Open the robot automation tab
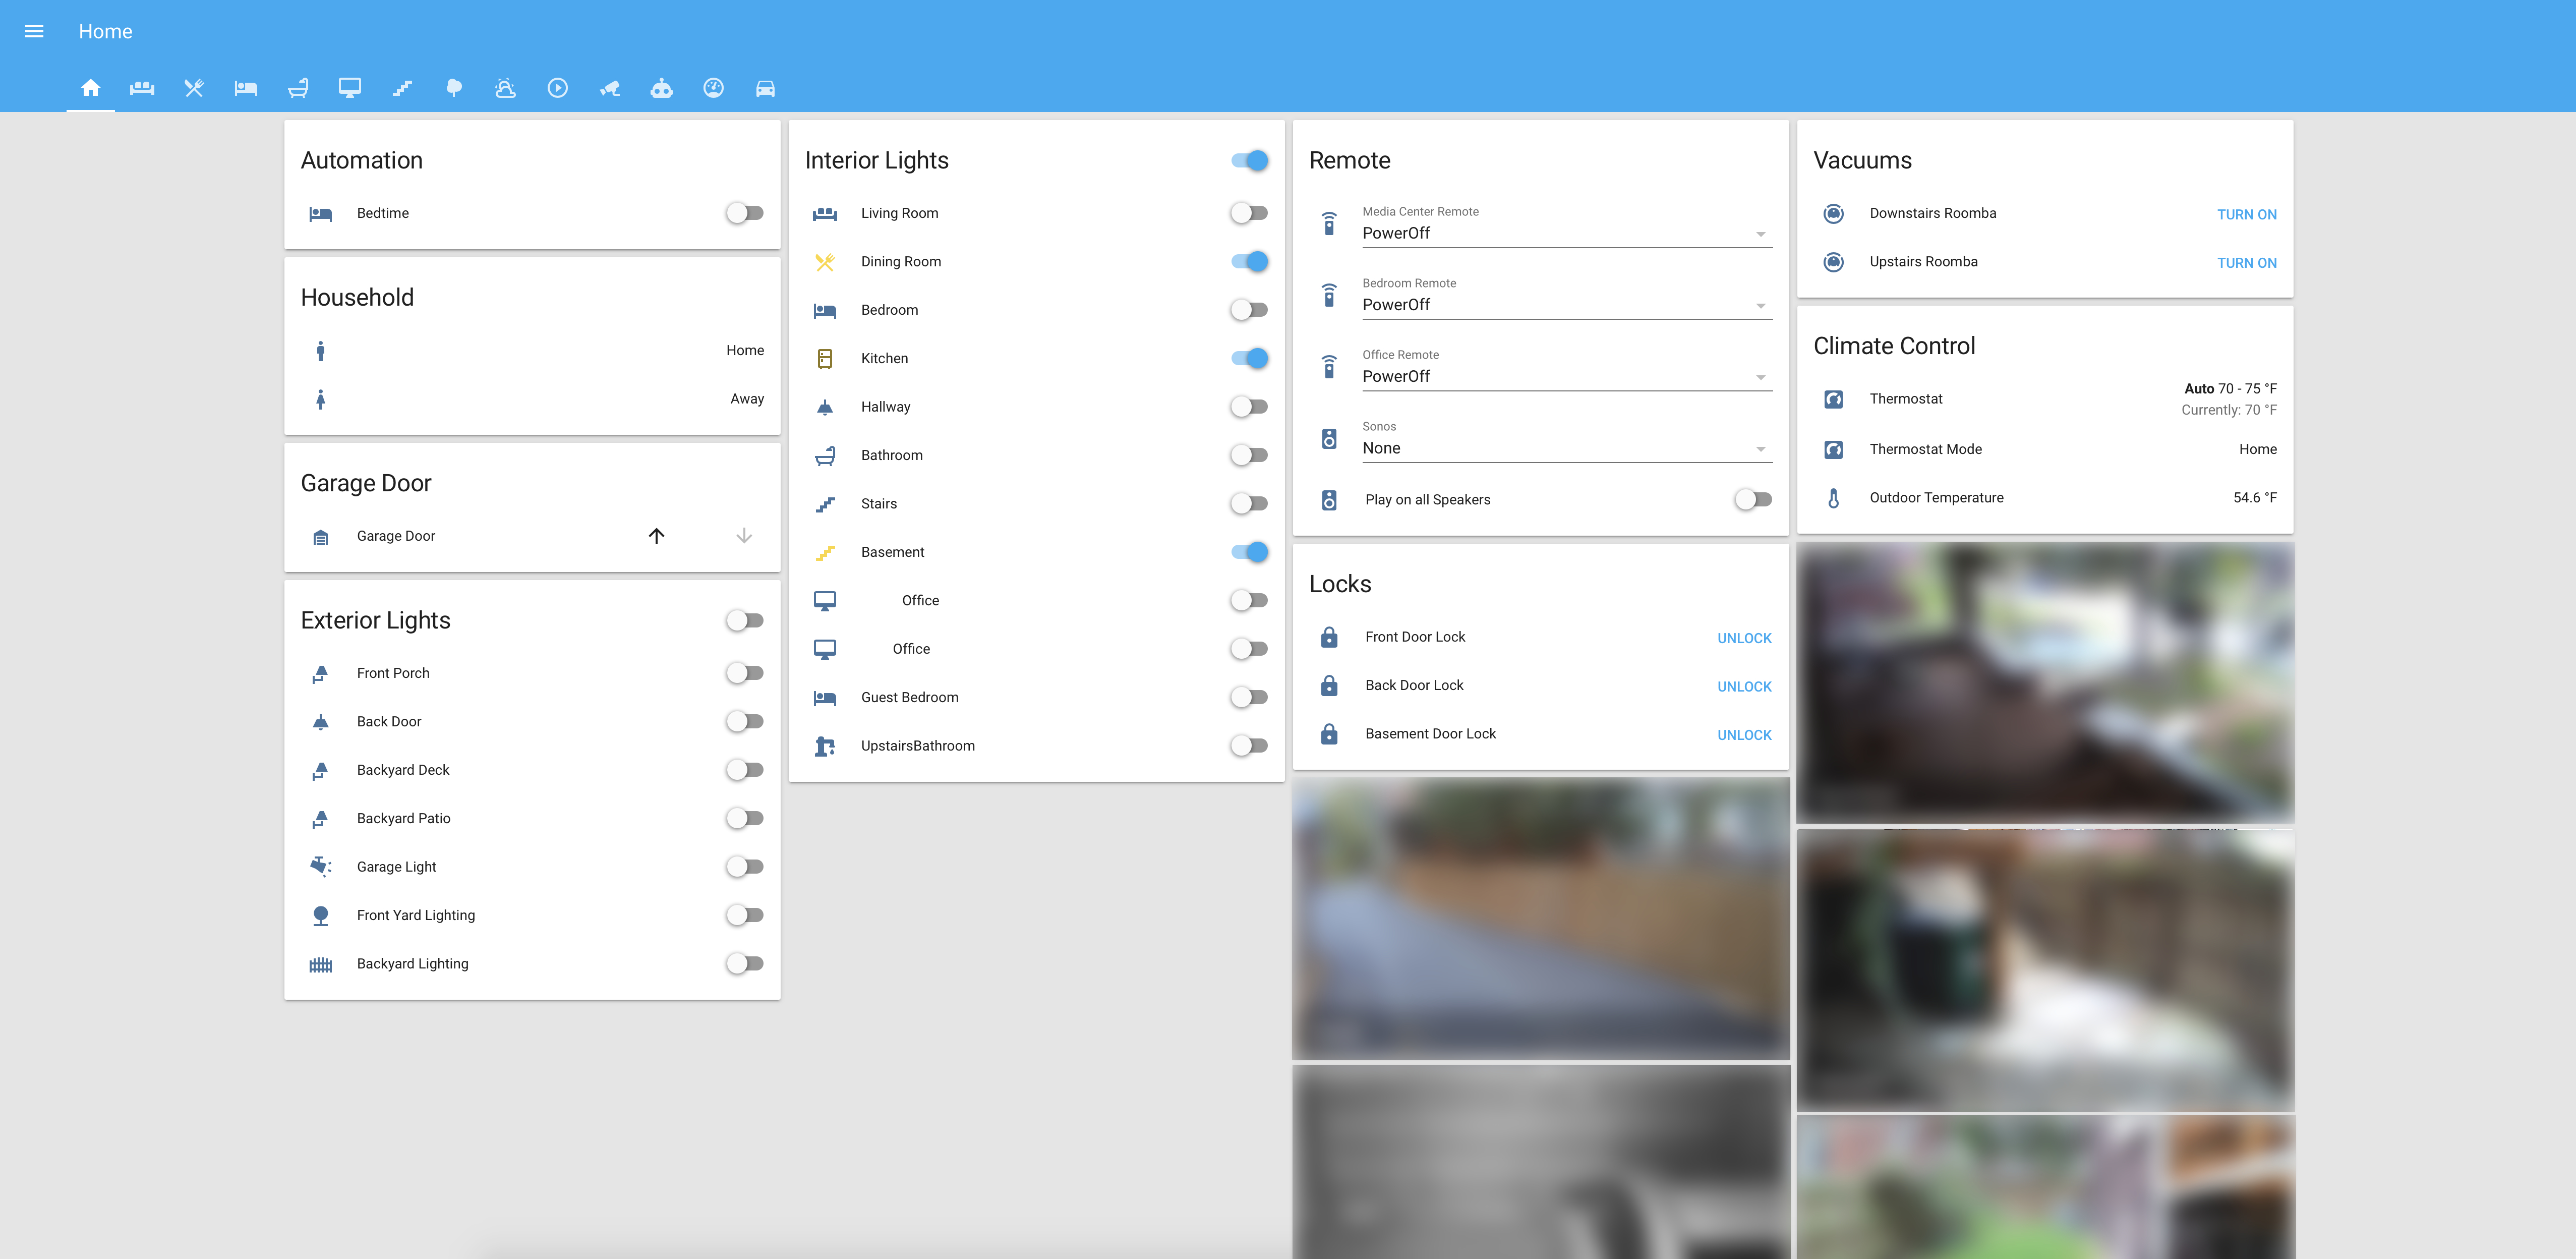This screenshot has height=1259, width=2576. [x=661, y=88]
